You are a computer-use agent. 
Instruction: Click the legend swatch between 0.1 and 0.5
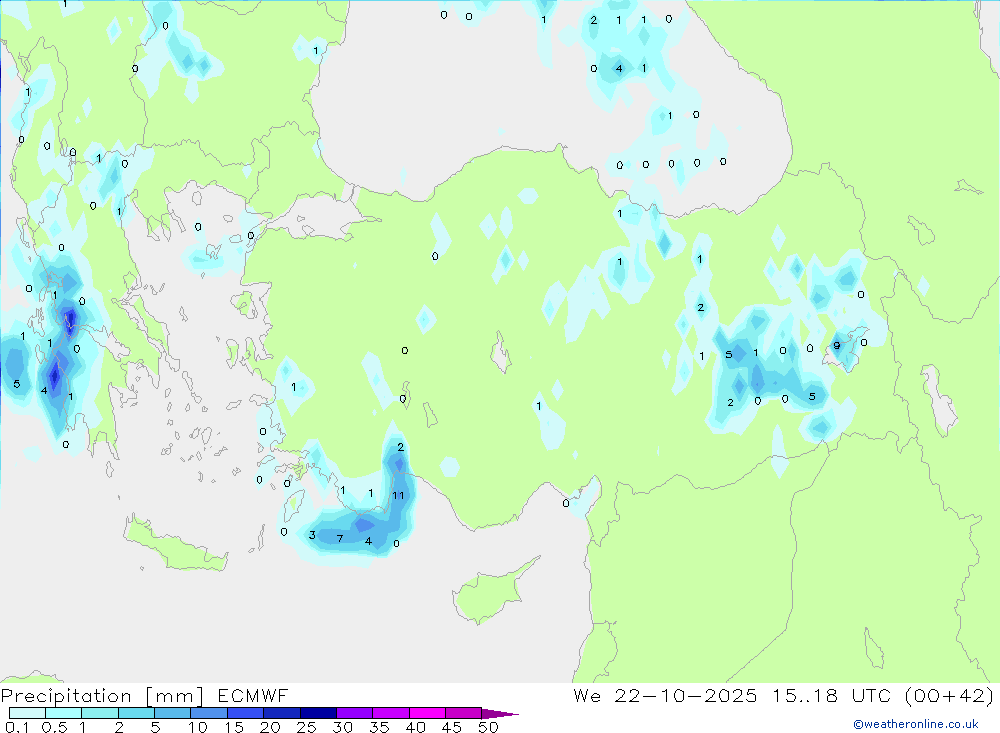27,713
